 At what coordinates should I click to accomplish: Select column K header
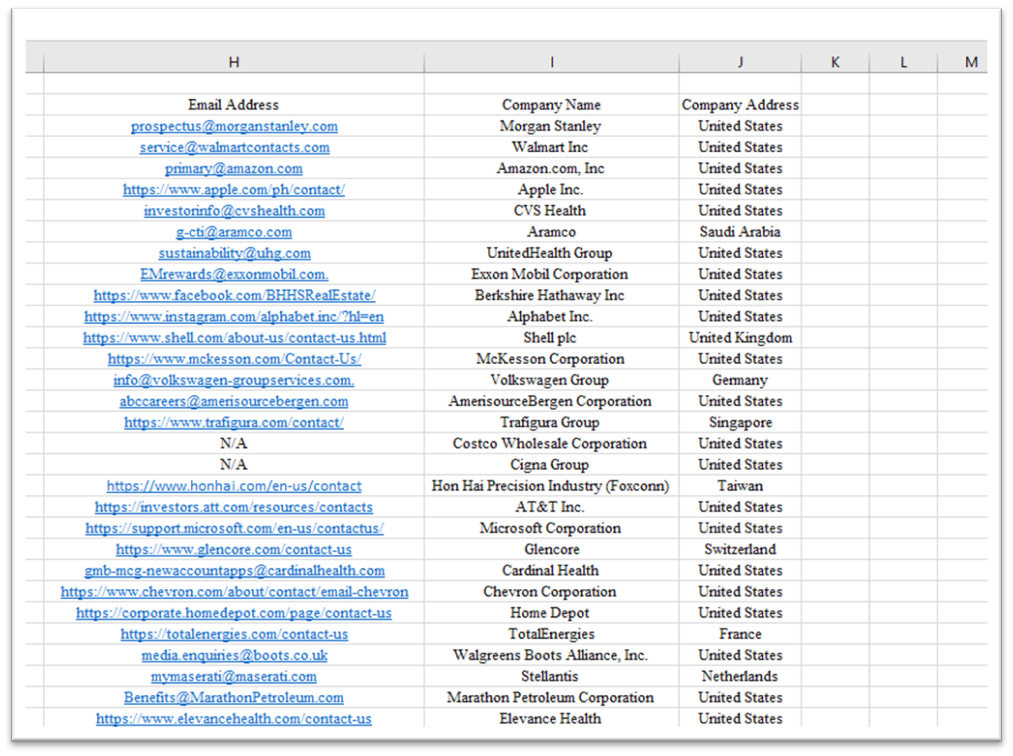(835, 62)
